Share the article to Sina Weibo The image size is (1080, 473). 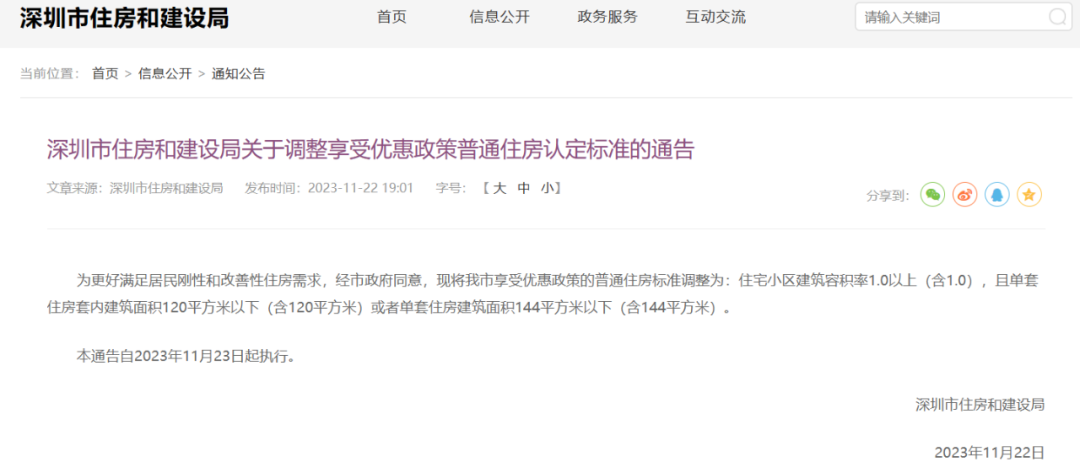tap(965, 195)
